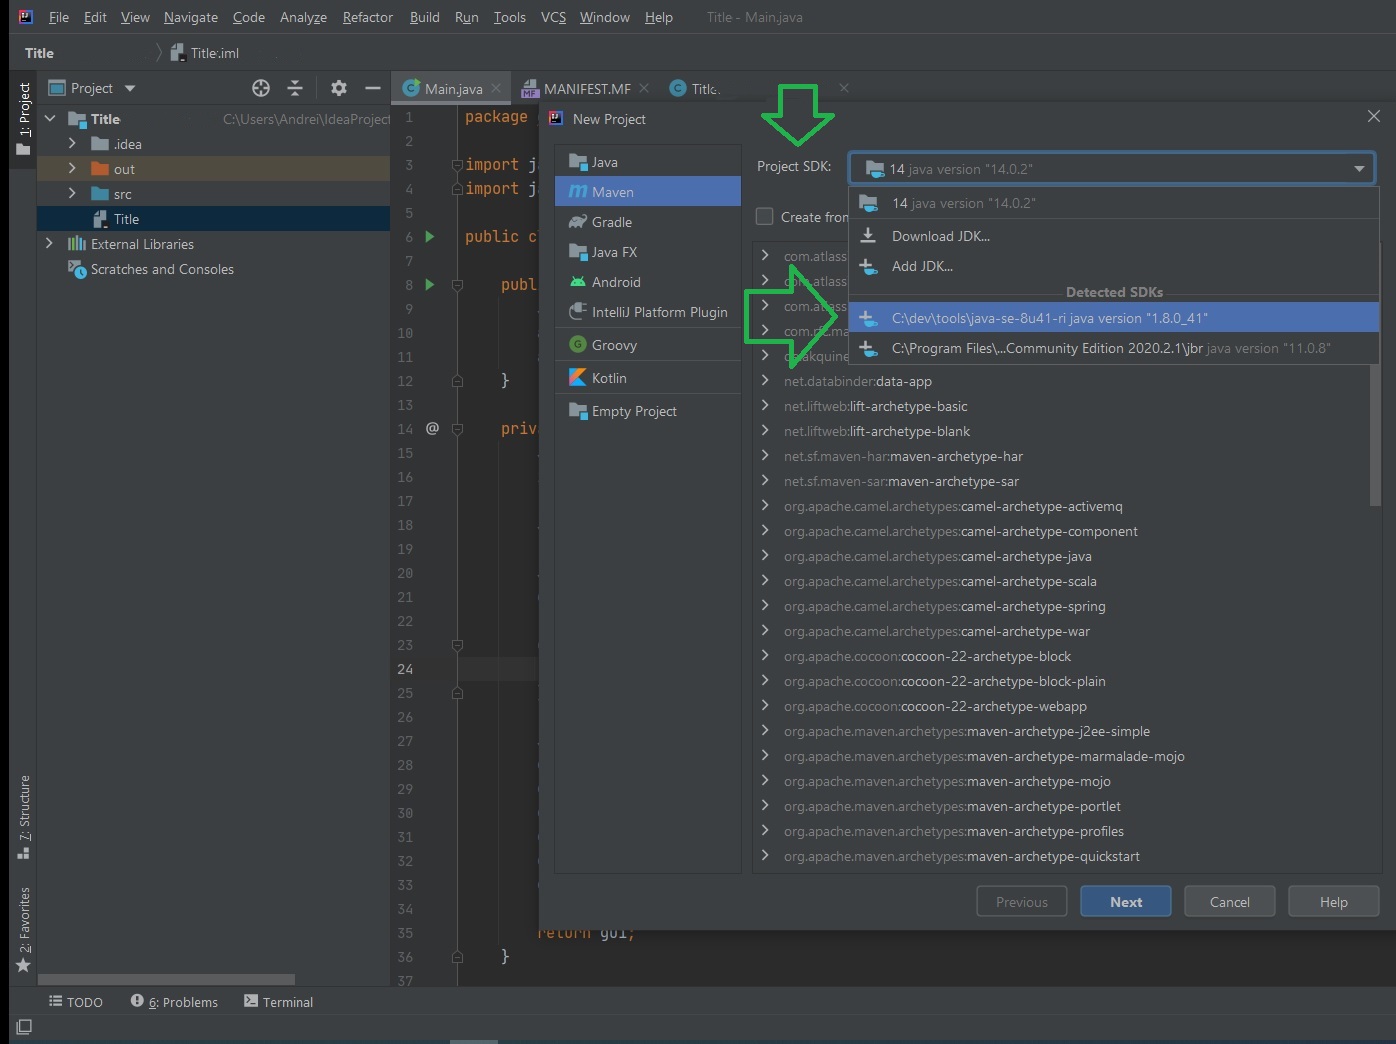1396x1044 pixels.
Task: Open the Project SDK dropdown
Action: click(x=1112, y=168)
